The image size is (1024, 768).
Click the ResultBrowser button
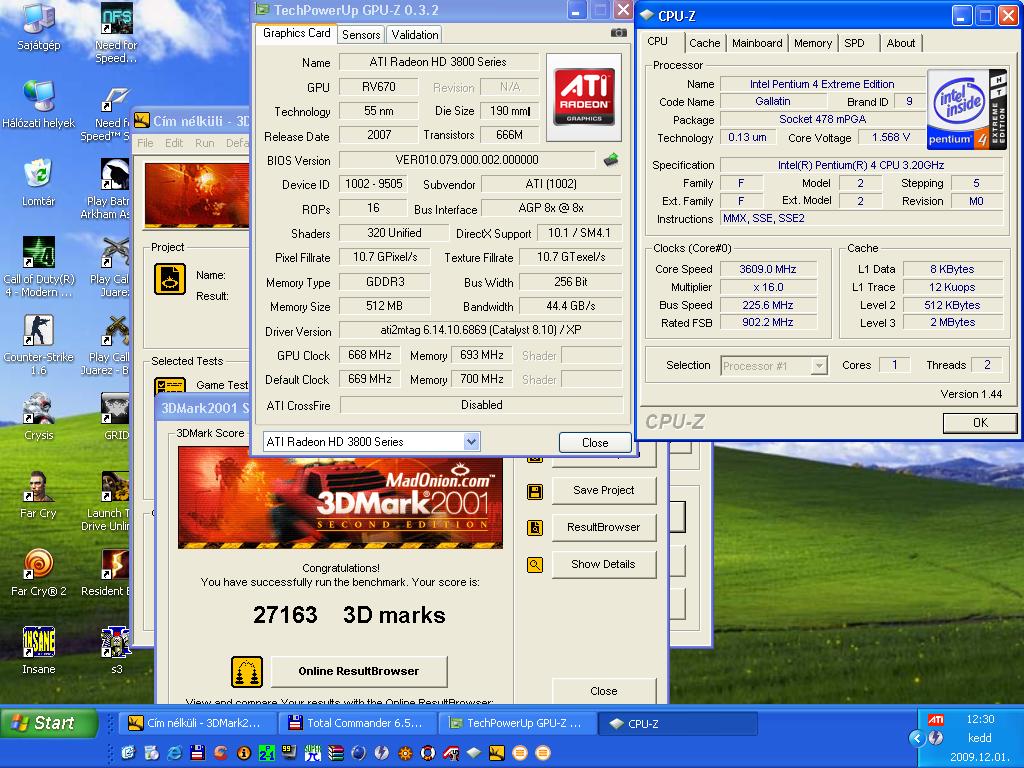(603, 528)
